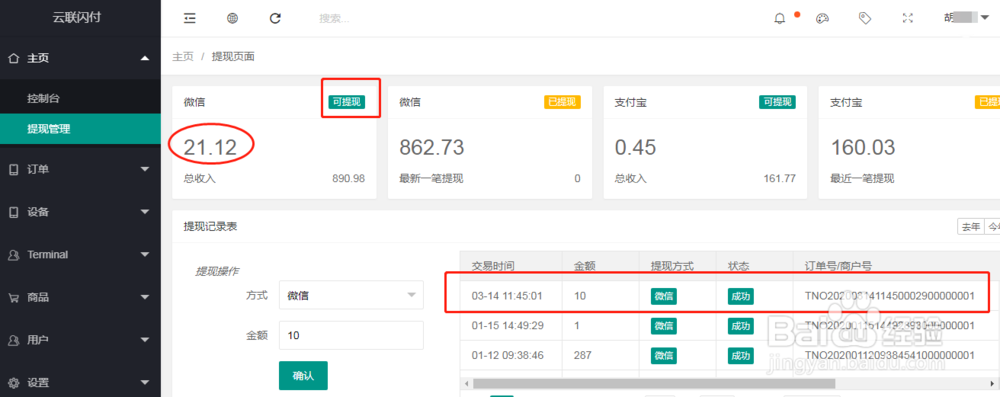Click the 862.73 withdrawn amount
The height and width of the screenshot is (397, 1000).
[x=432, y=147]
